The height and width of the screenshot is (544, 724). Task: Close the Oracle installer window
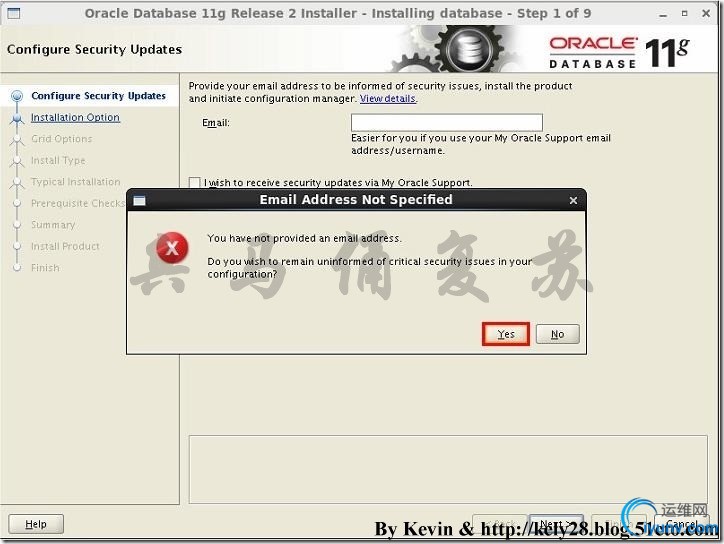706,13
